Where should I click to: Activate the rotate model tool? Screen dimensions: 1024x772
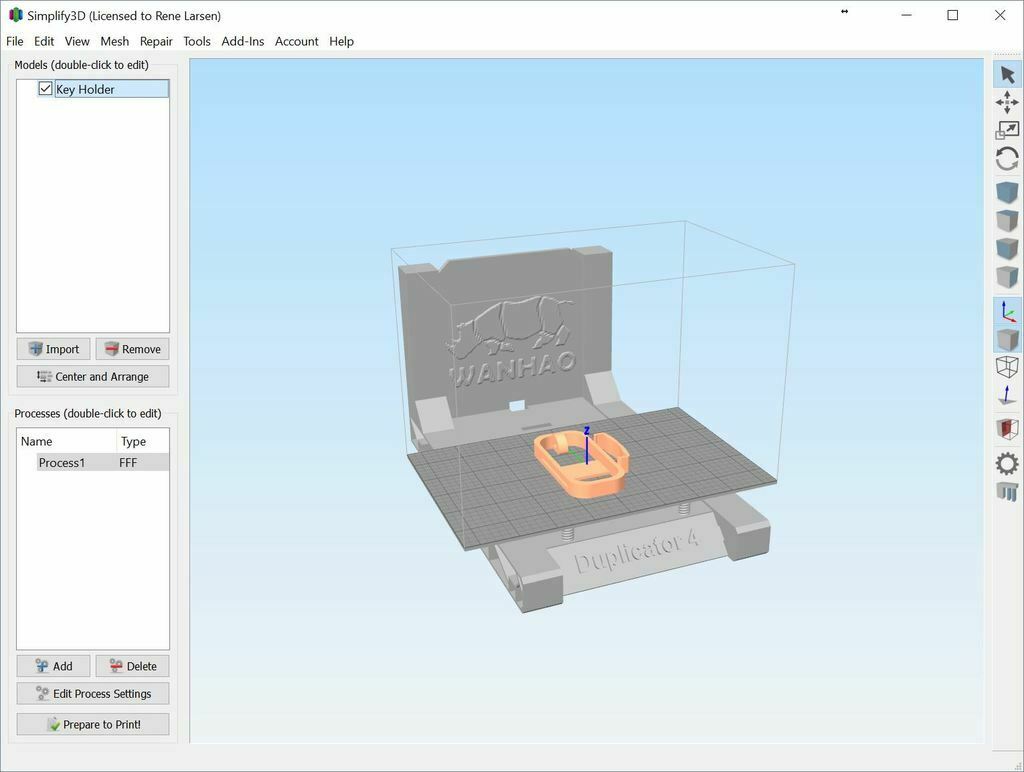[x=1007, y=158]
